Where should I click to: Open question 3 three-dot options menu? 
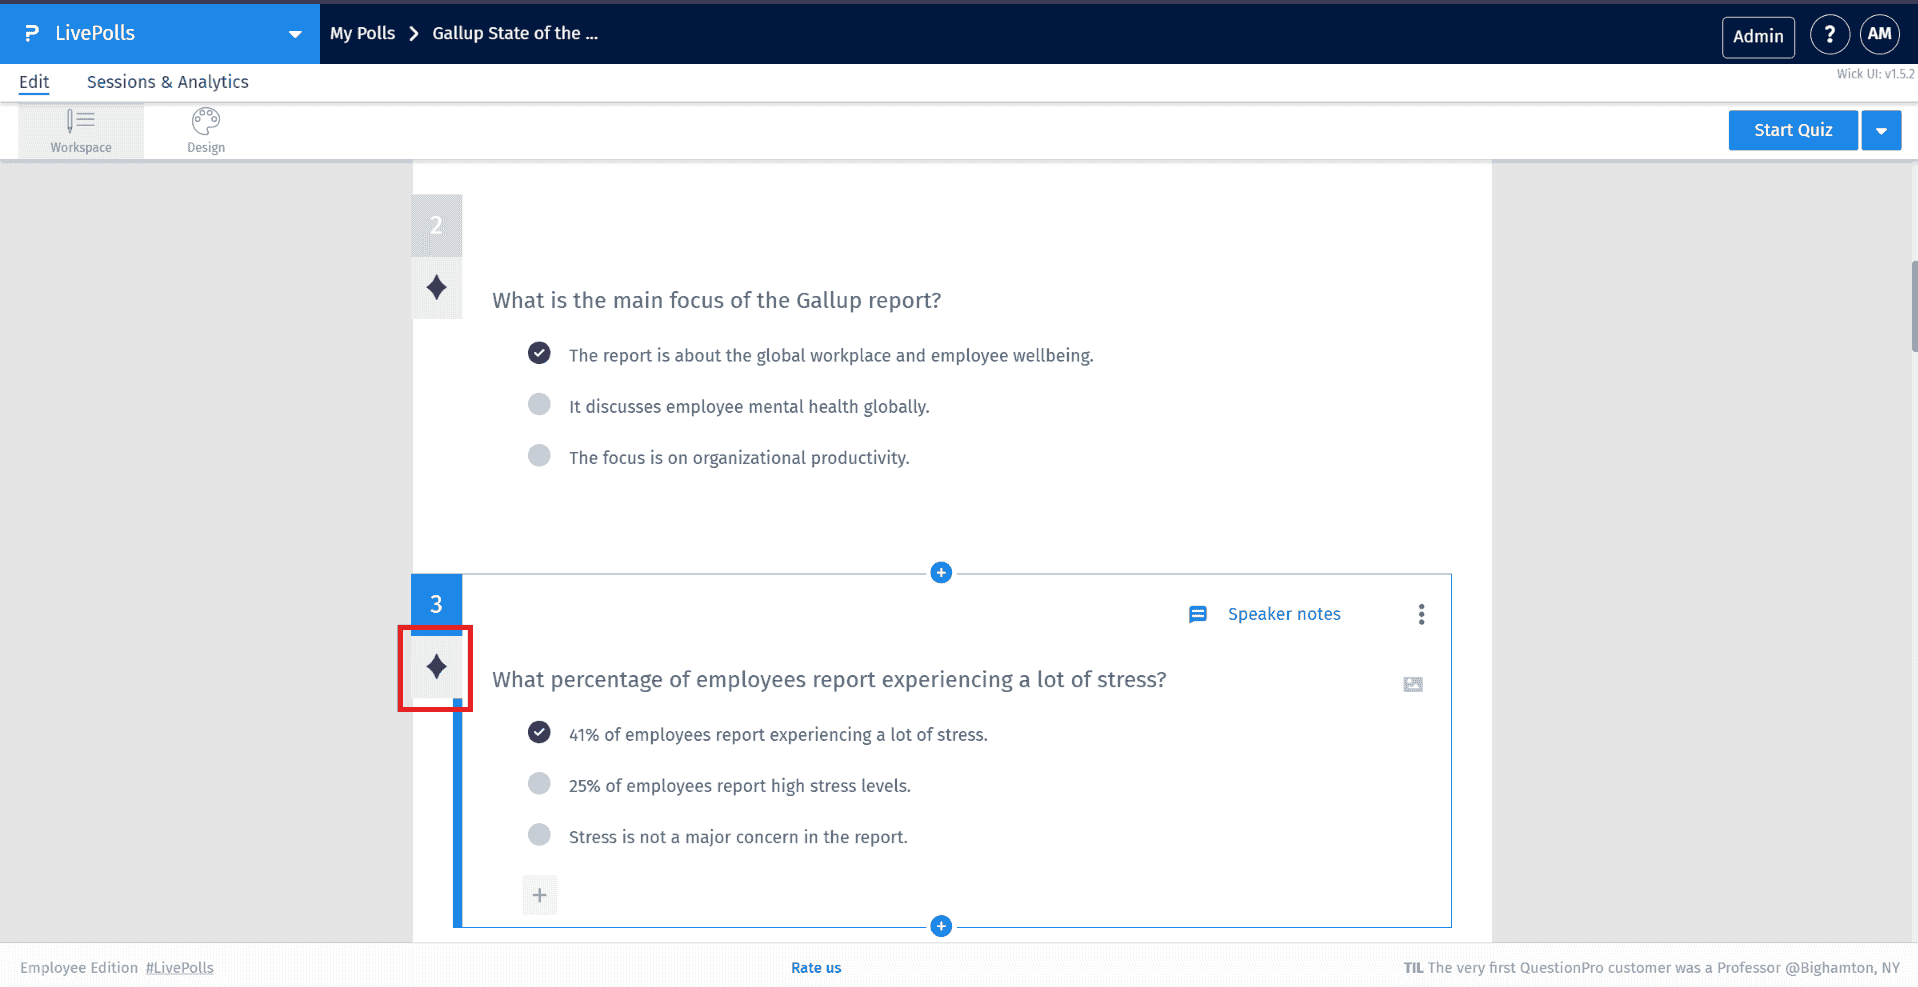(x=1421, y=614)
